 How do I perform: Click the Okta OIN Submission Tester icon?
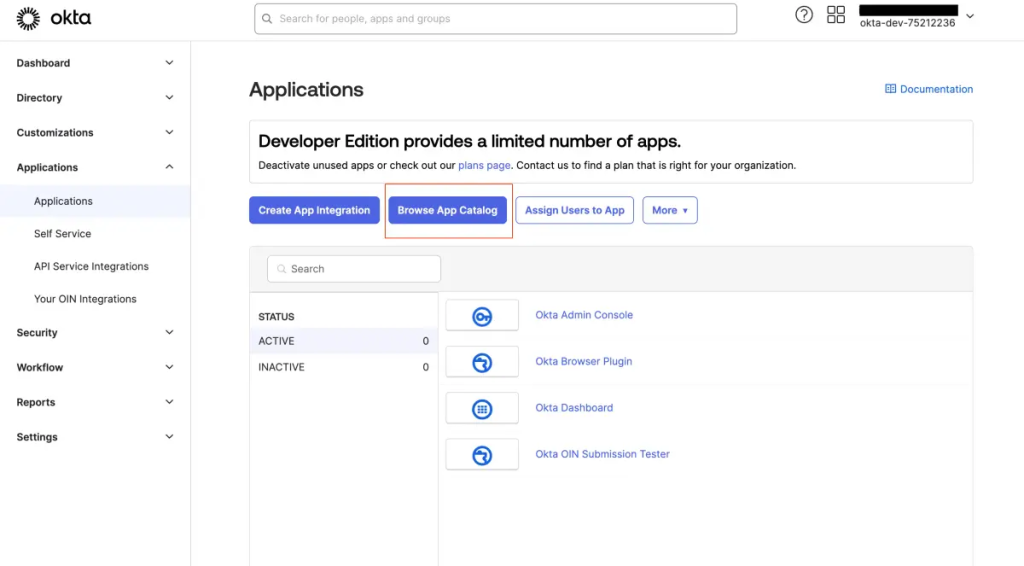[482, 455]
